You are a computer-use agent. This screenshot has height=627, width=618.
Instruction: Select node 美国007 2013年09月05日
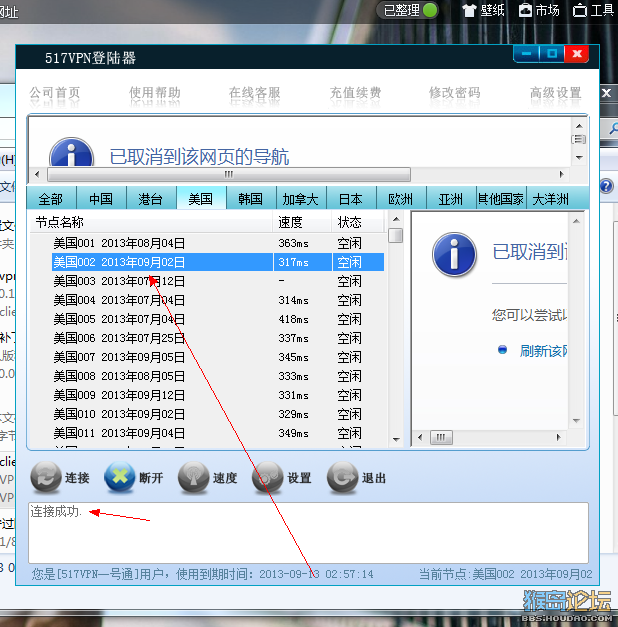pyautogui.click(x=218, y=357)
